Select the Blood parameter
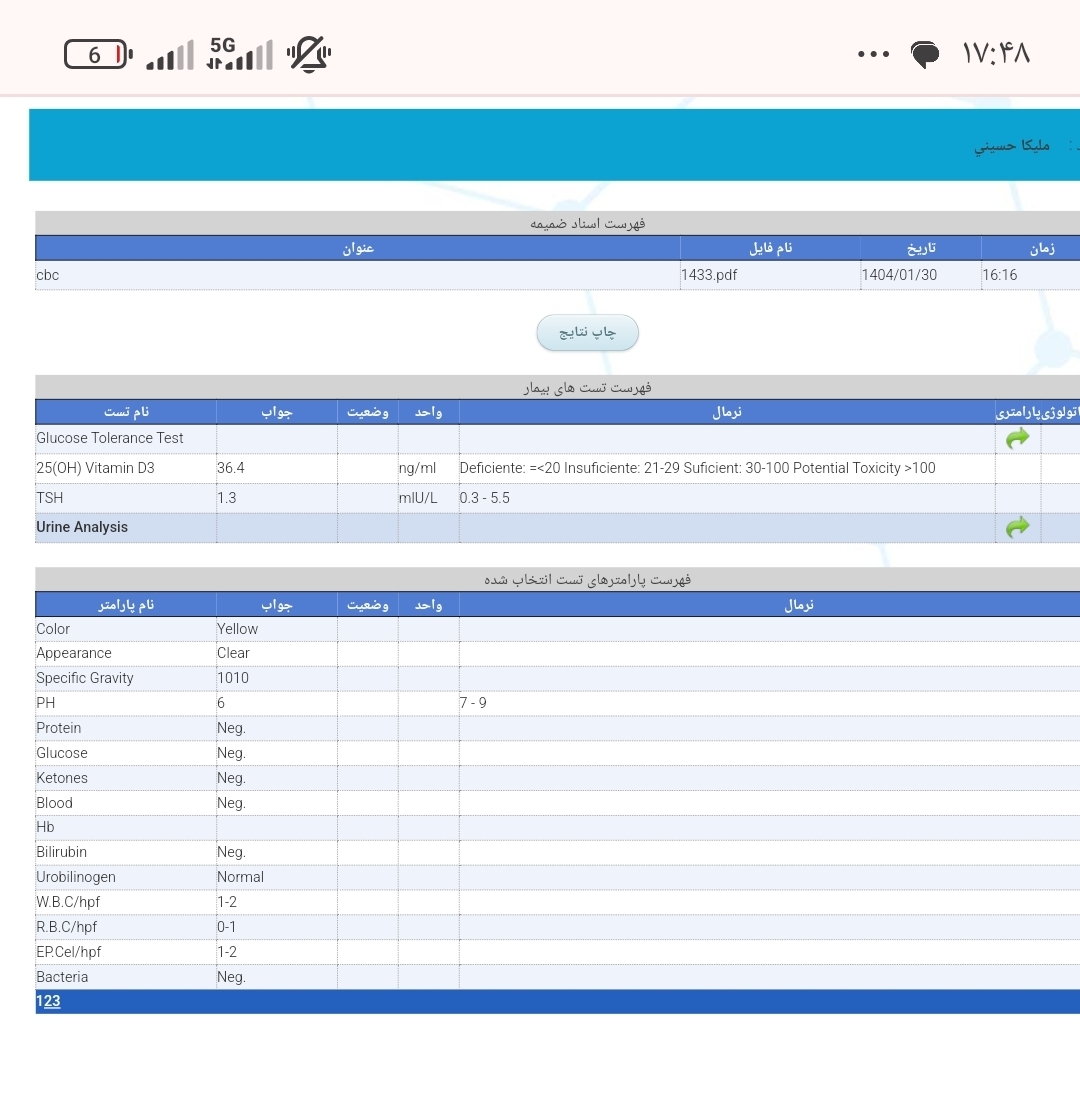The width and height of the screenshot is (1080, 1104). coord(54,803)
